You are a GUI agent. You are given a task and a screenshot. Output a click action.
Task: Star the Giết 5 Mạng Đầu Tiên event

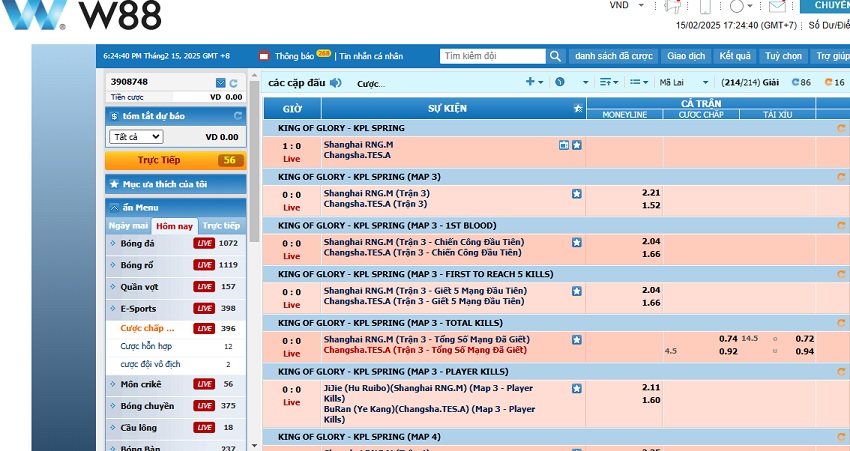(577, 291)
